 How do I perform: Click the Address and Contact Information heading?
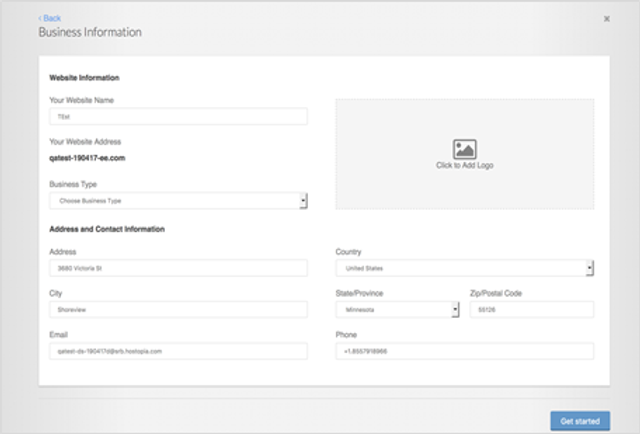pyautogui.click(x=107, y=229)
